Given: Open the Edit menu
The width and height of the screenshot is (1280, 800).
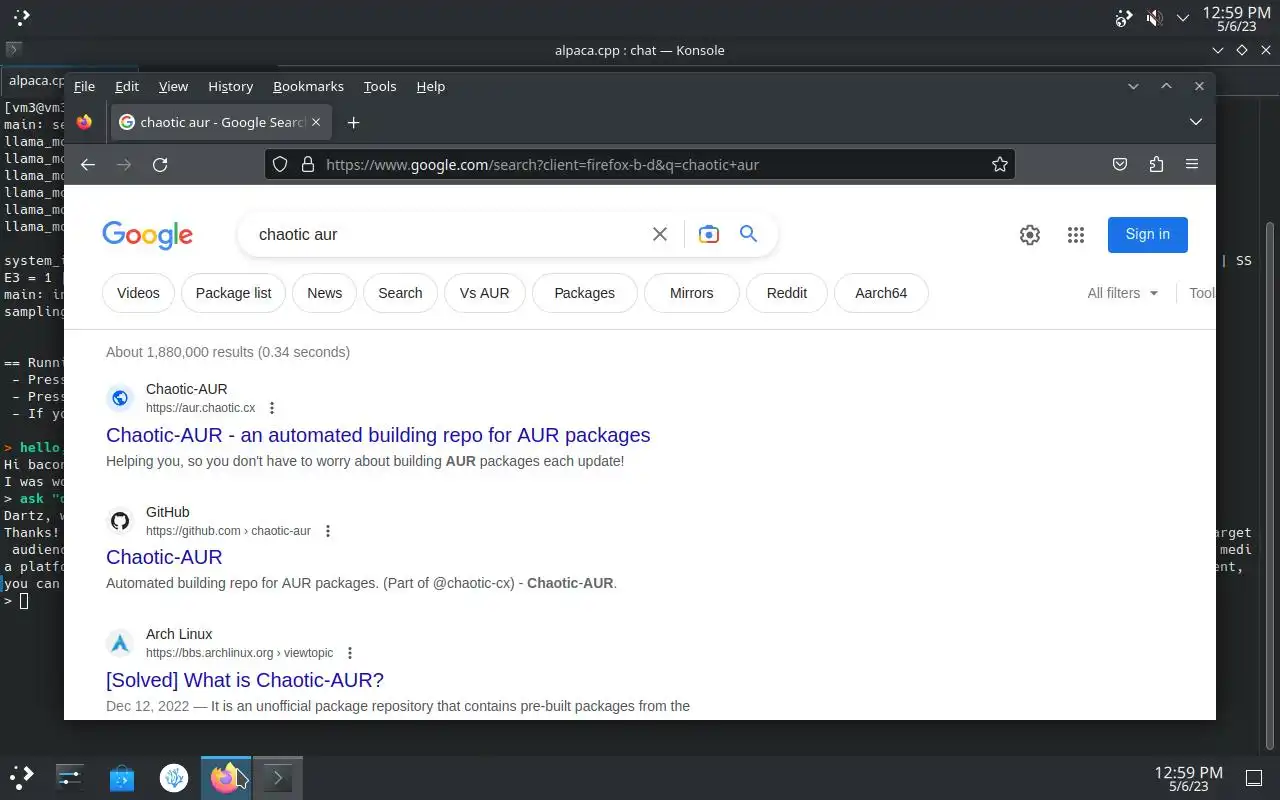Looking at the screenshot, I should click(127, 86).
